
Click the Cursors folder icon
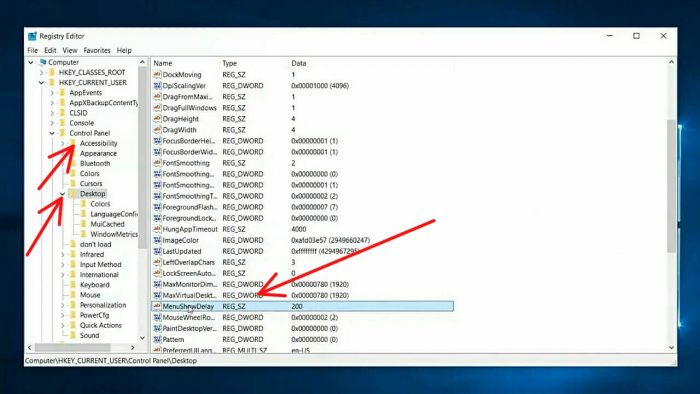click(x=73, y=184)
